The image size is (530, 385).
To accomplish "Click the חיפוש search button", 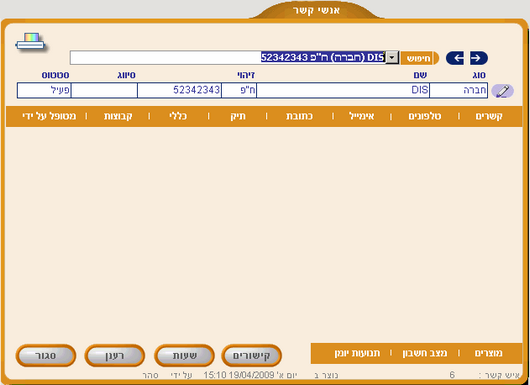I will (419, 58).
